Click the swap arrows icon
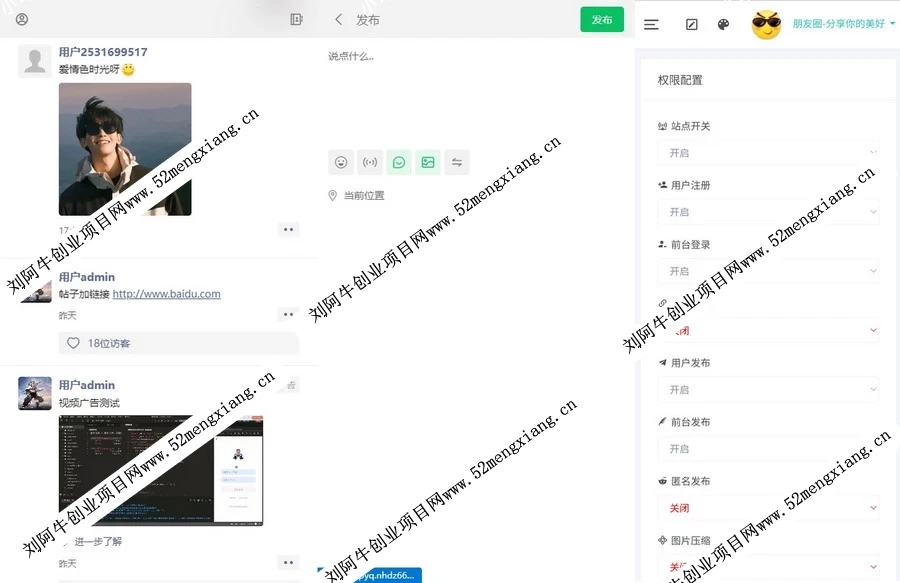 [457, 162]
